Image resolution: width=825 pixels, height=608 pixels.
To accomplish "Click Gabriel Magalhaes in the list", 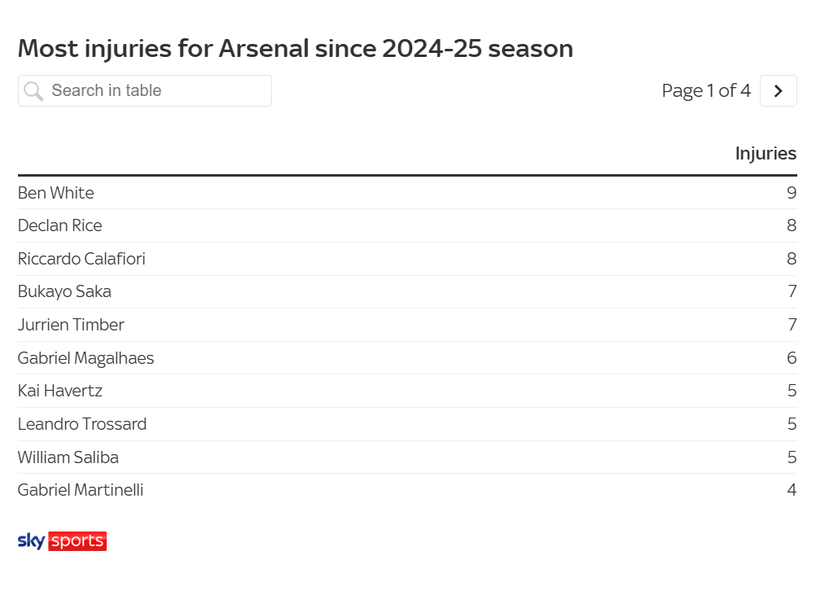I will pos(86,358).
